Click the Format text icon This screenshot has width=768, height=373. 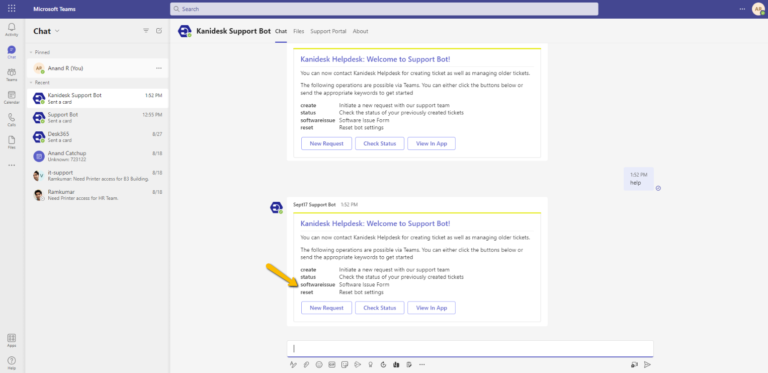tap(293, 364)
